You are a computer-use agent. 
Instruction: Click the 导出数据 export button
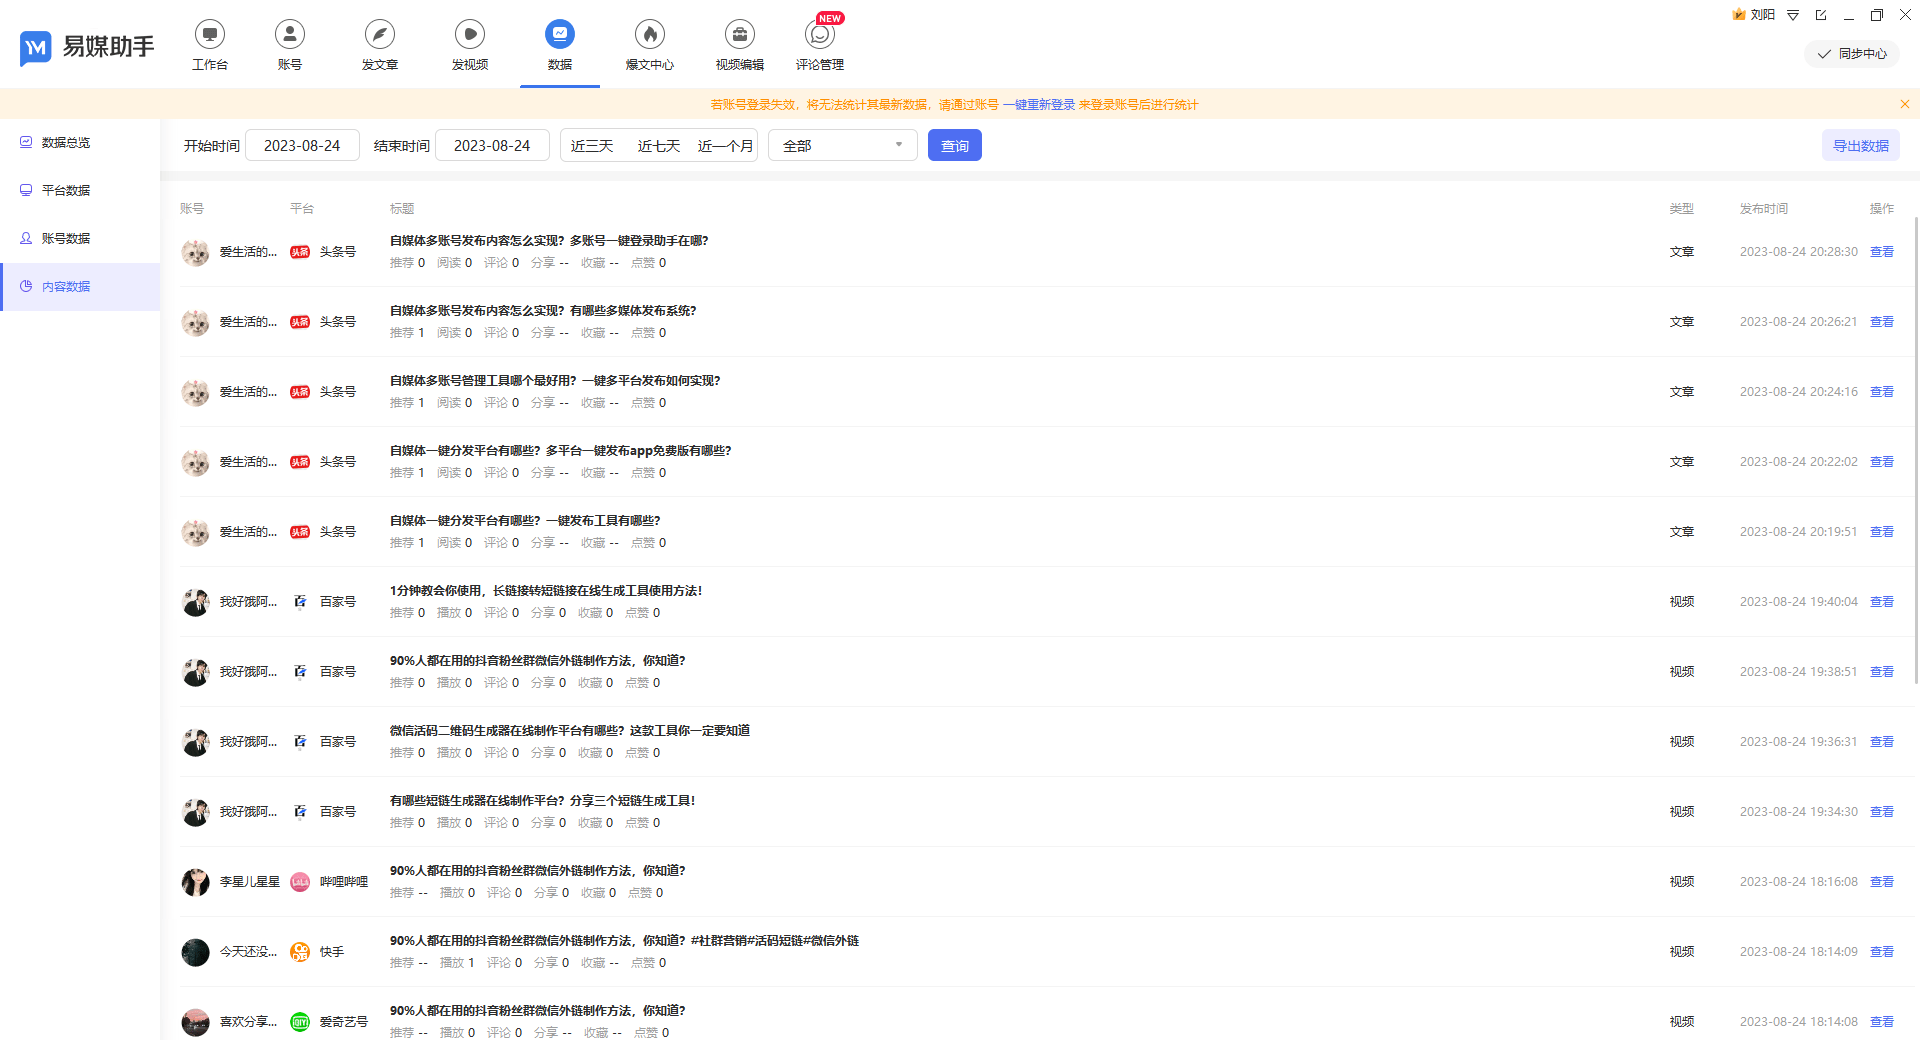pyautogui.click(x=1860, y=146)
